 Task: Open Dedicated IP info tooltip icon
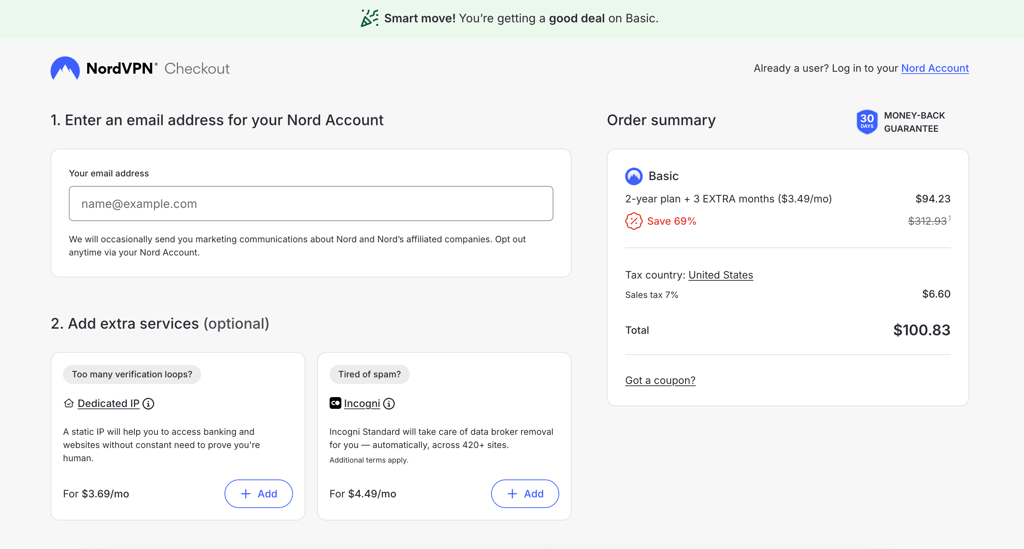point(148,403)
